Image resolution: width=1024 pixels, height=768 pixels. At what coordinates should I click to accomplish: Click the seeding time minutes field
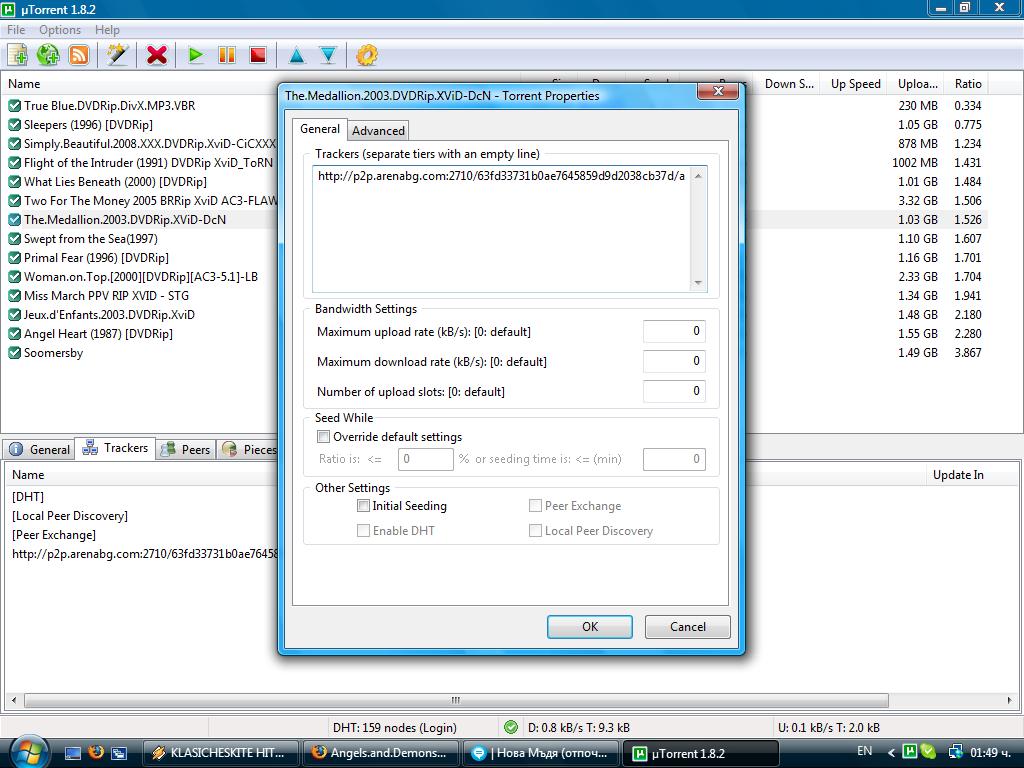674,459
